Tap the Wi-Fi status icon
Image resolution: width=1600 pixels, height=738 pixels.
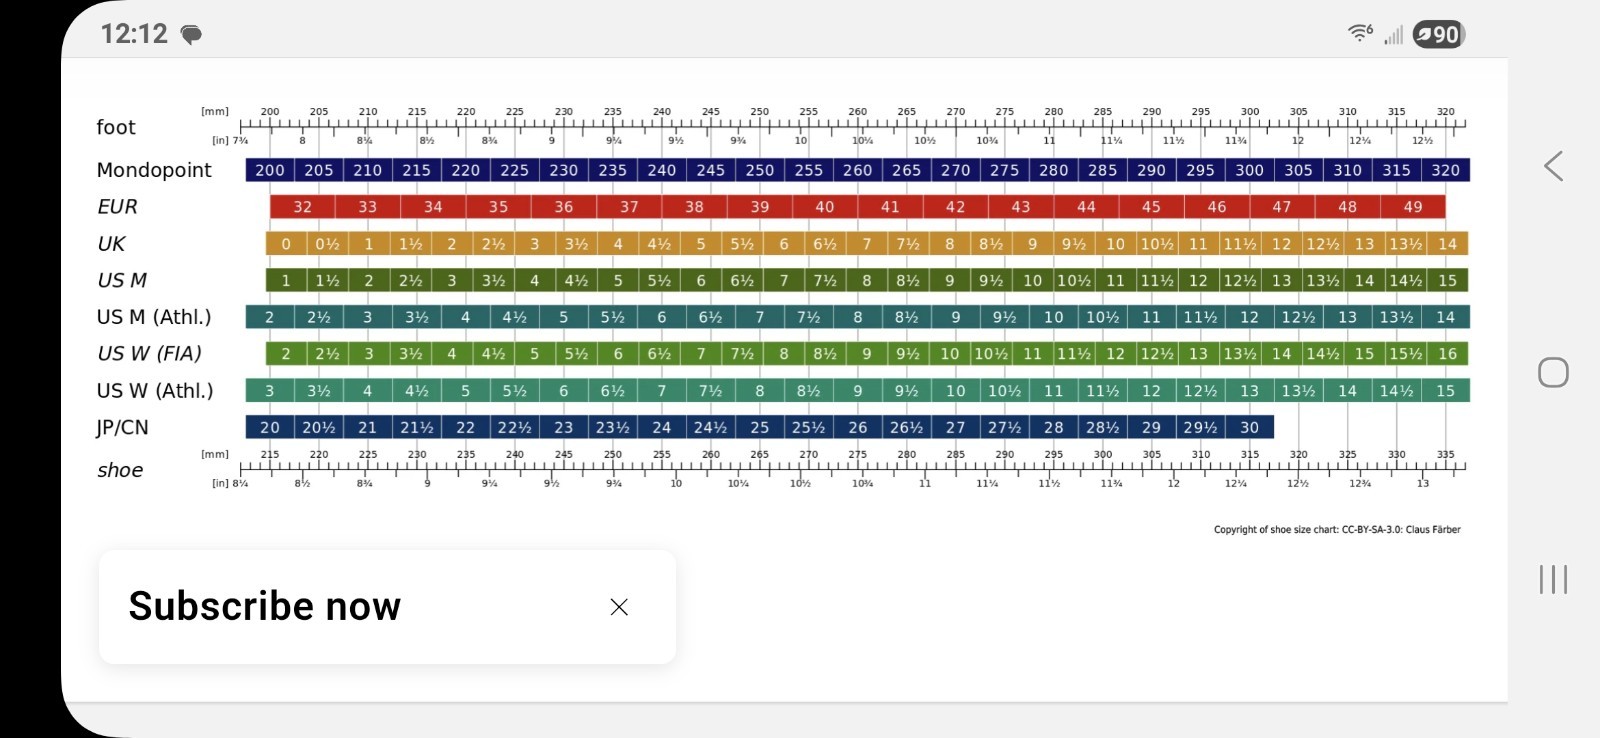click(x=1360, y=33)
